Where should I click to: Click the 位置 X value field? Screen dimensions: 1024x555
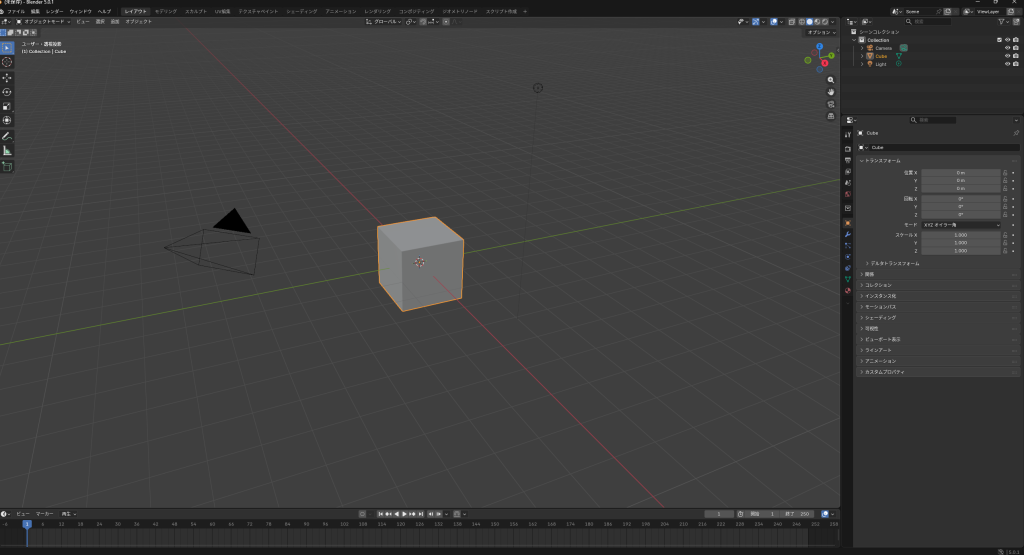point(961,172)
